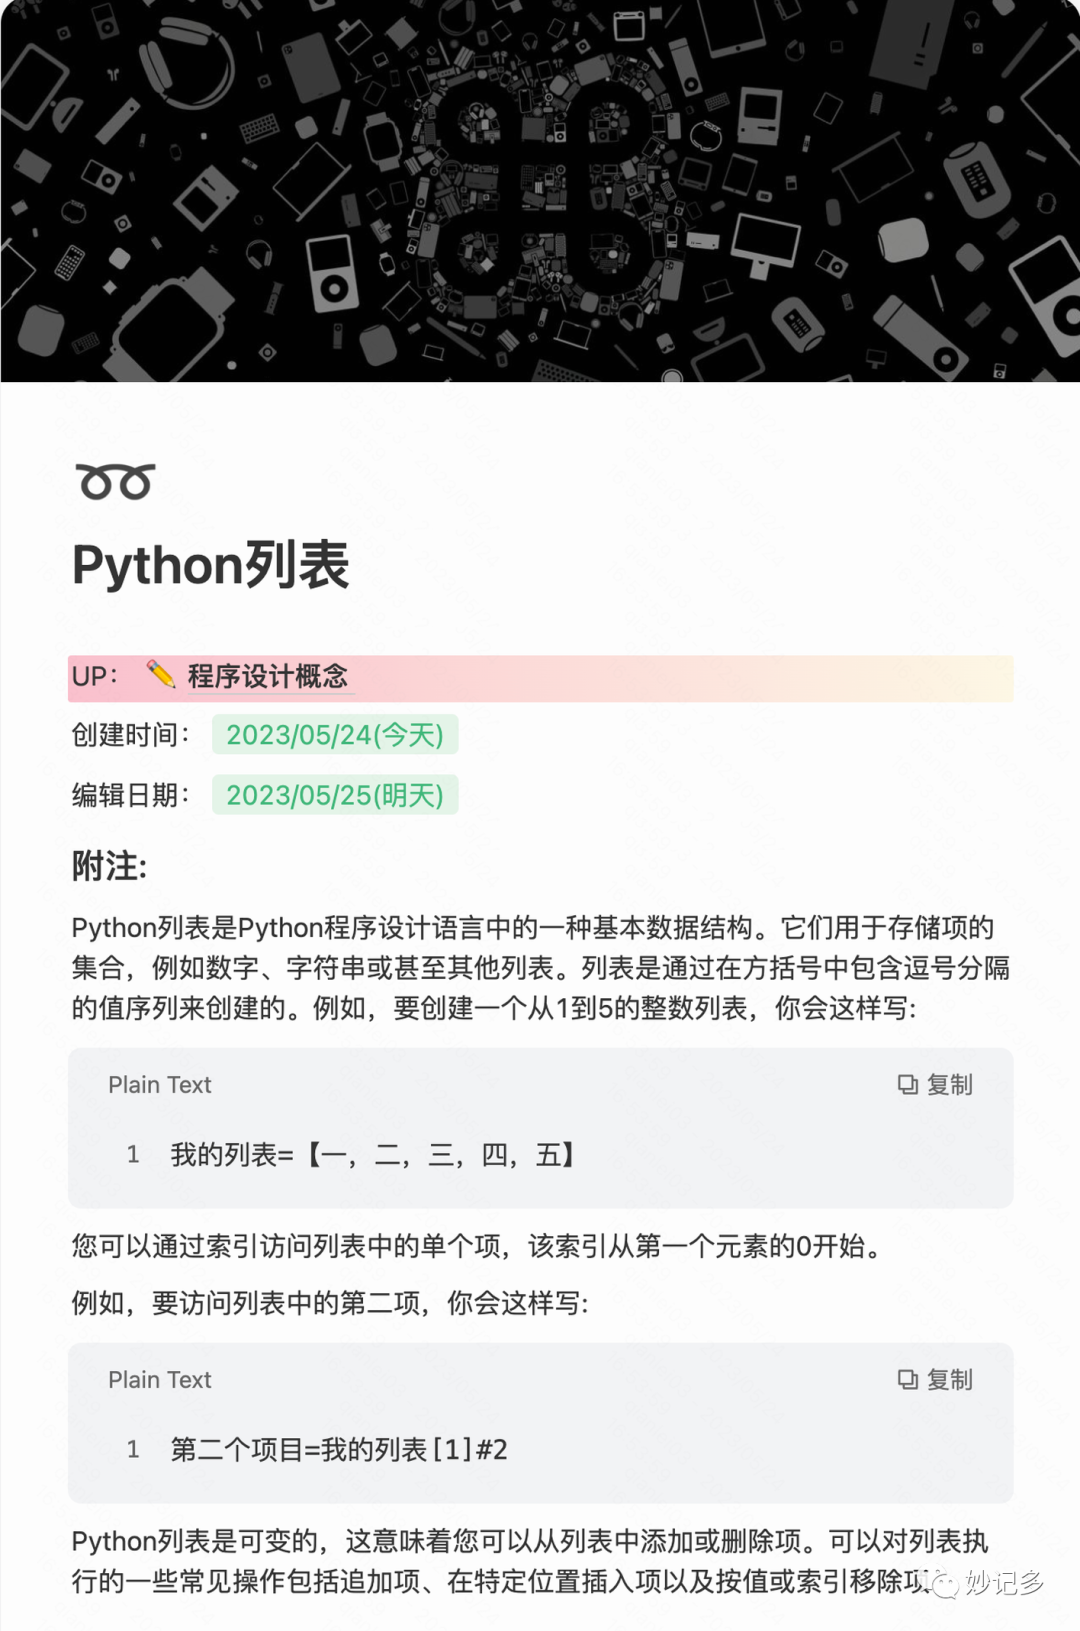Click the WeChat logo watermark near 妙记多

pyautogui.click(x=943, y=1583)
